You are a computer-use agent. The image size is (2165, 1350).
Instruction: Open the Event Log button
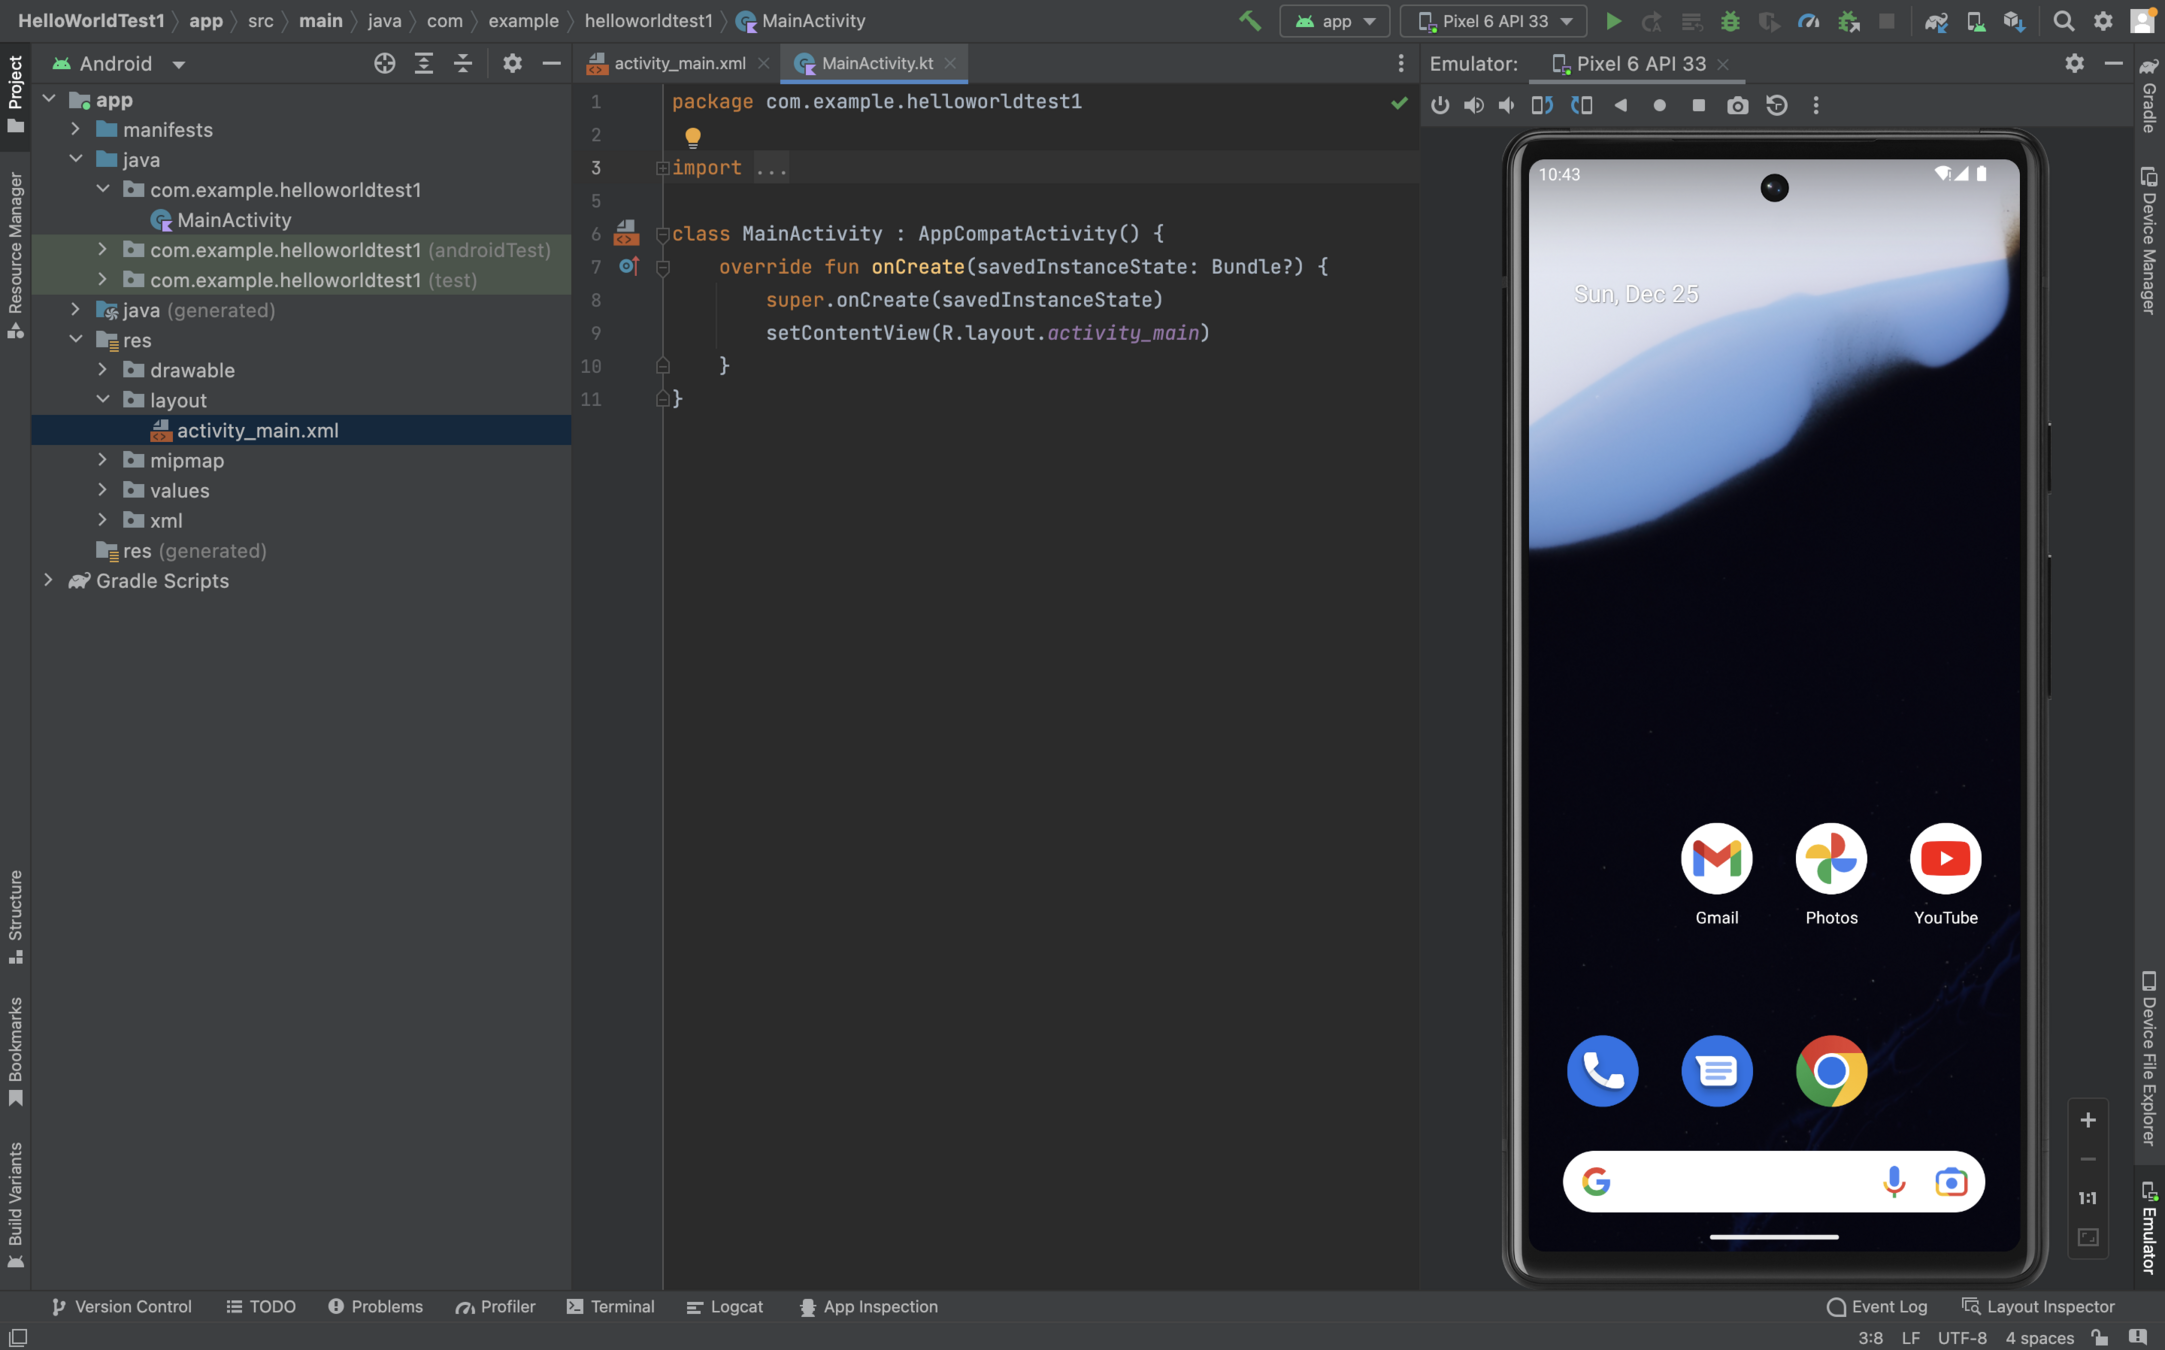[x=1876, y=1307]
